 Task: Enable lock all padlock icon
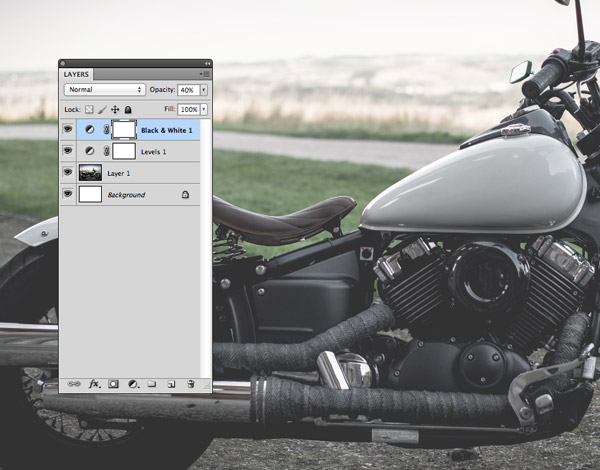pyautogui.click(x=128, y=109)
